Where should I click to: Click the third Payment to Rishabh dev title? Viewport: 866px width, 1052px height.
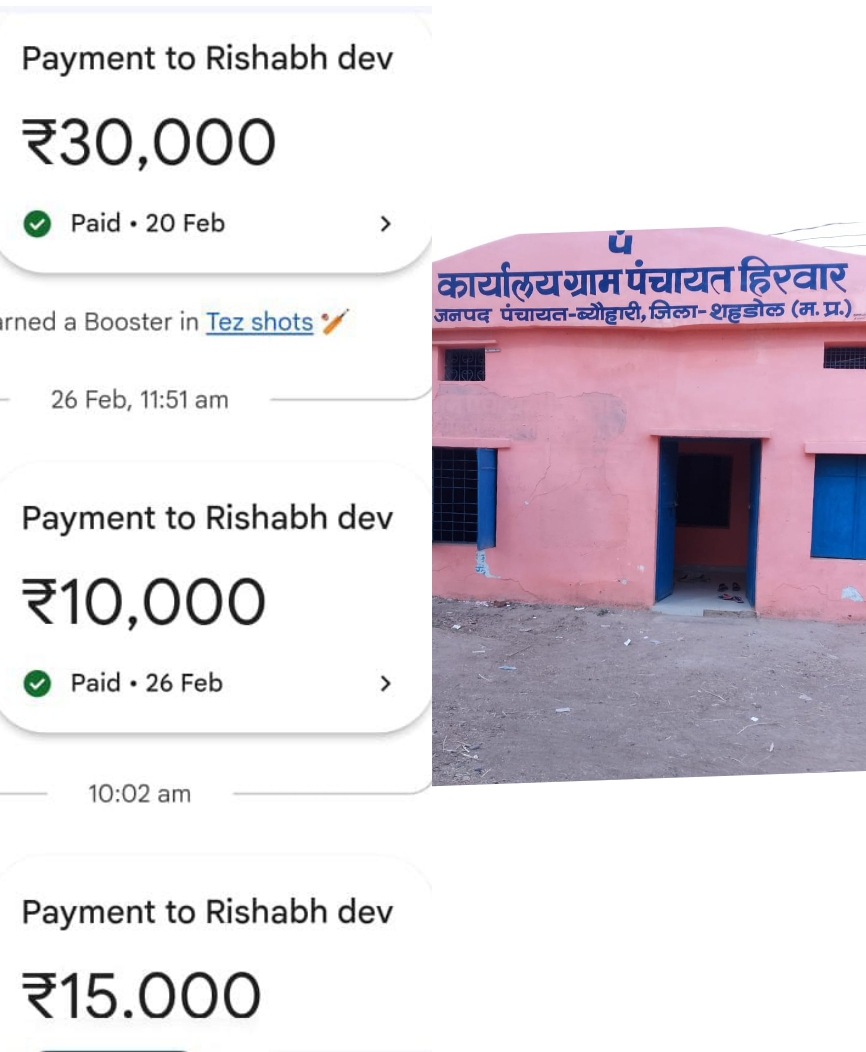[x=207, y=912]
